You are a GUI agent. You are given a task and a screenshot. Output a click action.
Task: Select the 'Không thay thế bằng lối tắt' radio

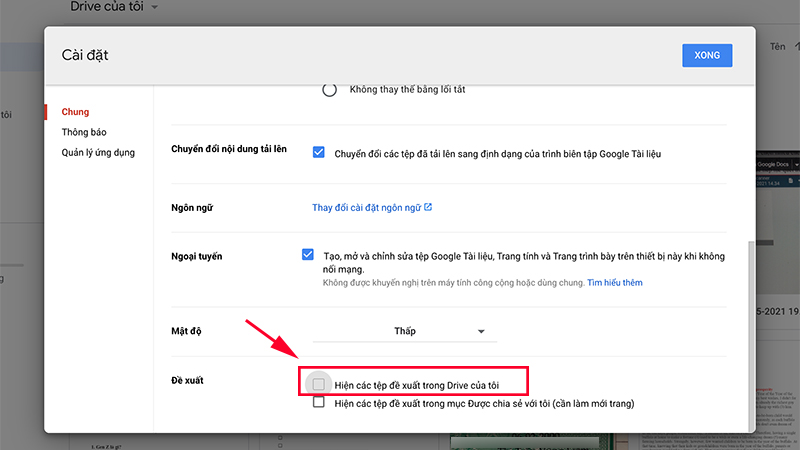[x=329, y=90]
